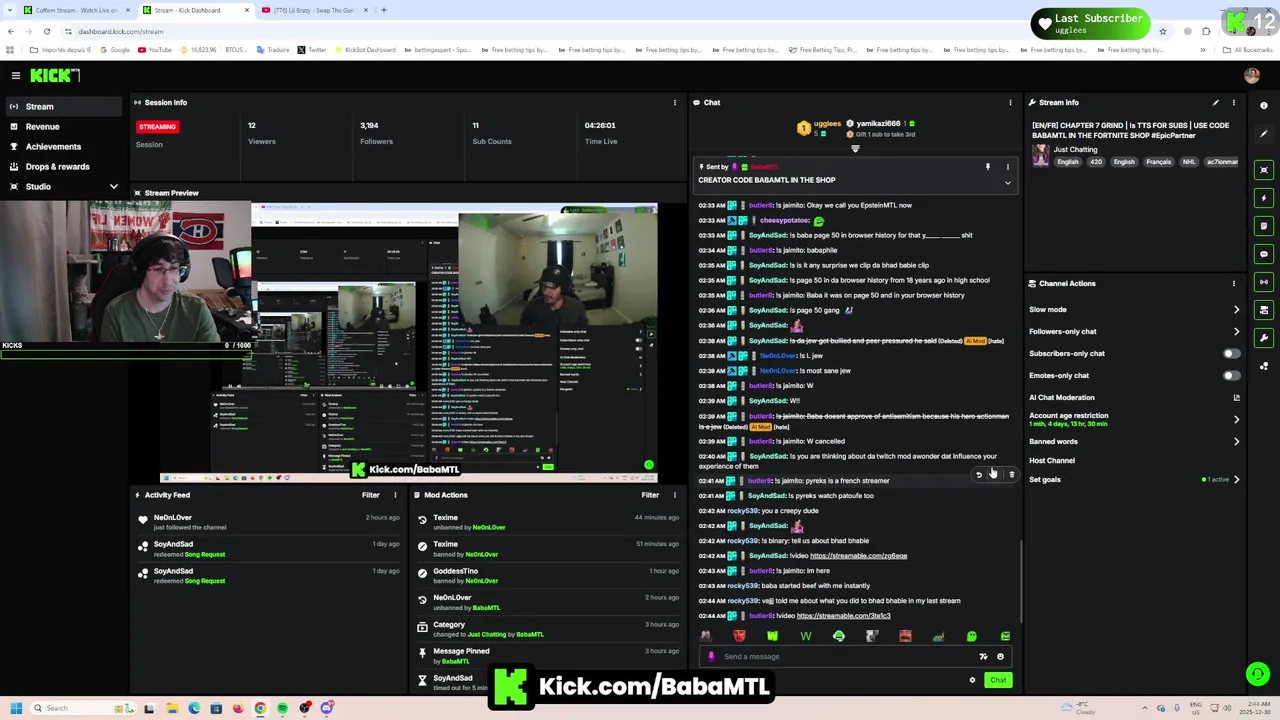This screenshot has height=720, width=1280.
Task: Click channel actions toolbar icon
Action: [x=1264, y=310]
